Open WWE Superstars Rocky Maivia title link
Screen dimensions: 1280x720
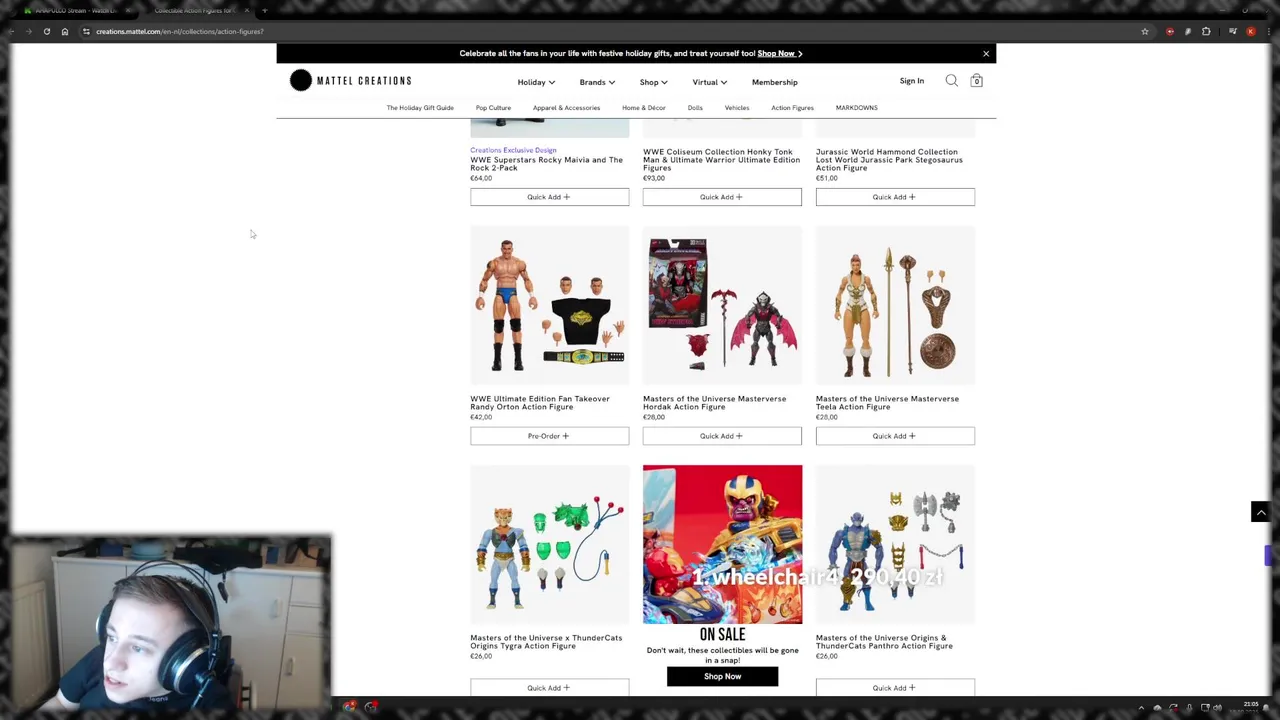click(x=546, y=164)
